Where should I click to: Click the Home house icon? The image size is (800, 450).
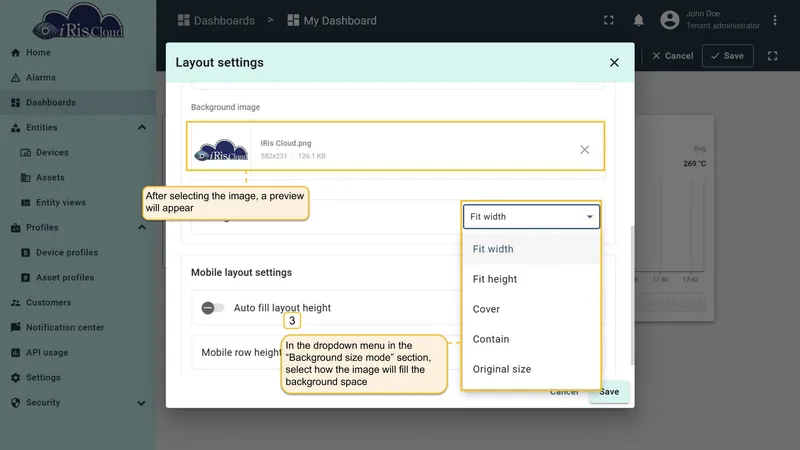15,53
